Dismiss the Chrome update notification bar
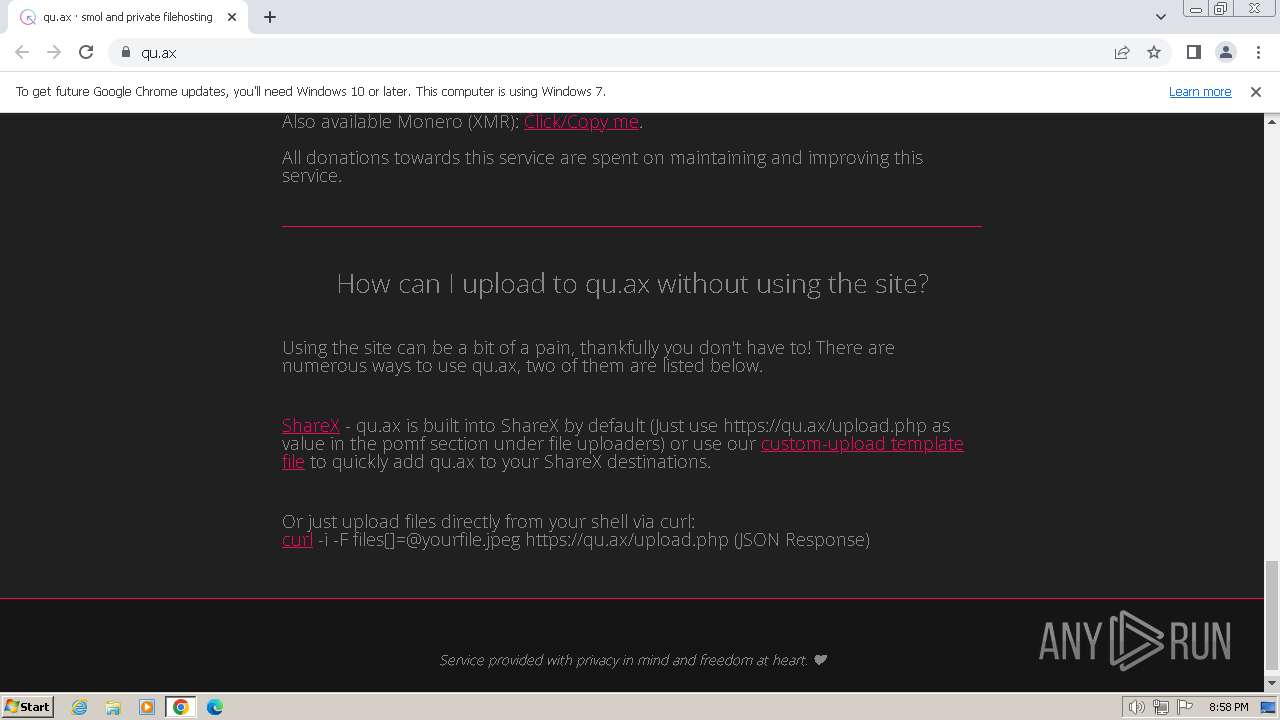1280x720 pixels. pyautogui.click(x=1256, y=91)
